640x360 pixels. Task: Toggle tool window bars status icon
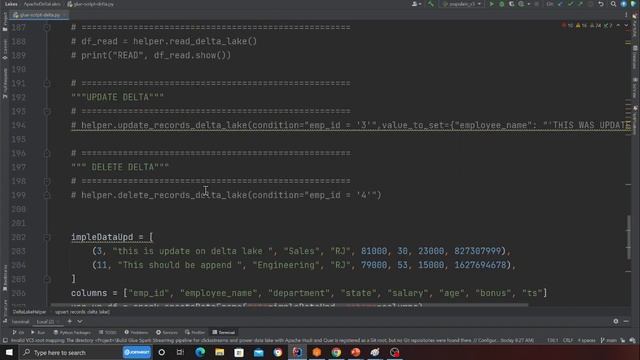click(x=5, y=340)
